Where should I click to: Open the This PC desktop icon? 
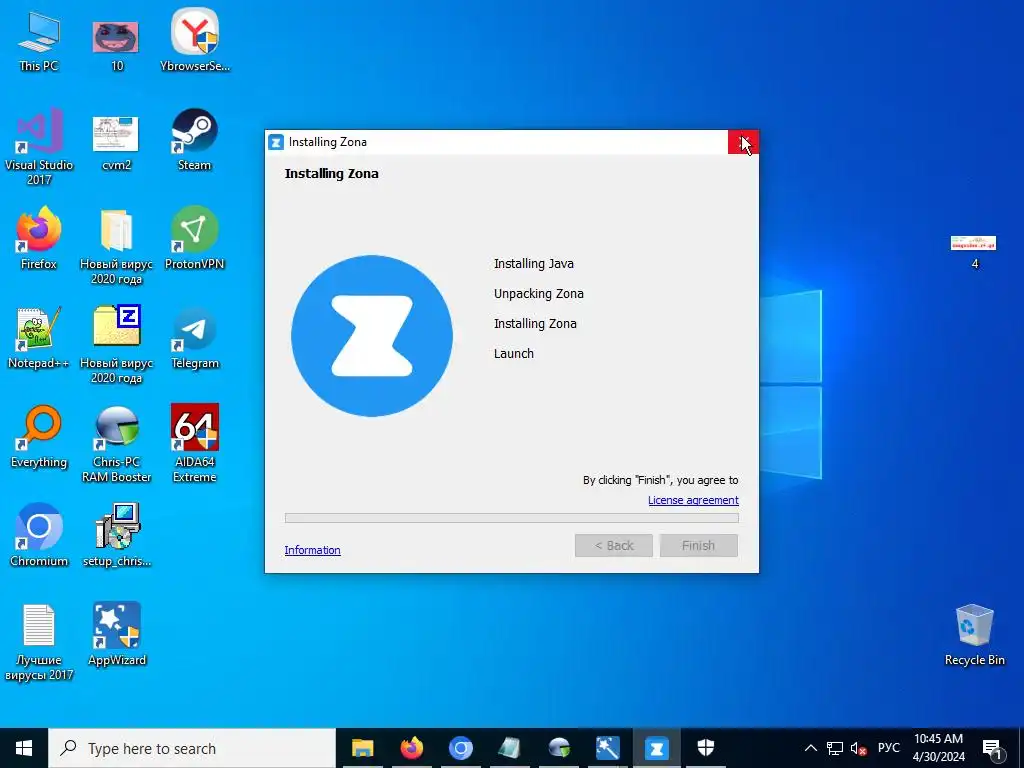[x=39, y=40]
